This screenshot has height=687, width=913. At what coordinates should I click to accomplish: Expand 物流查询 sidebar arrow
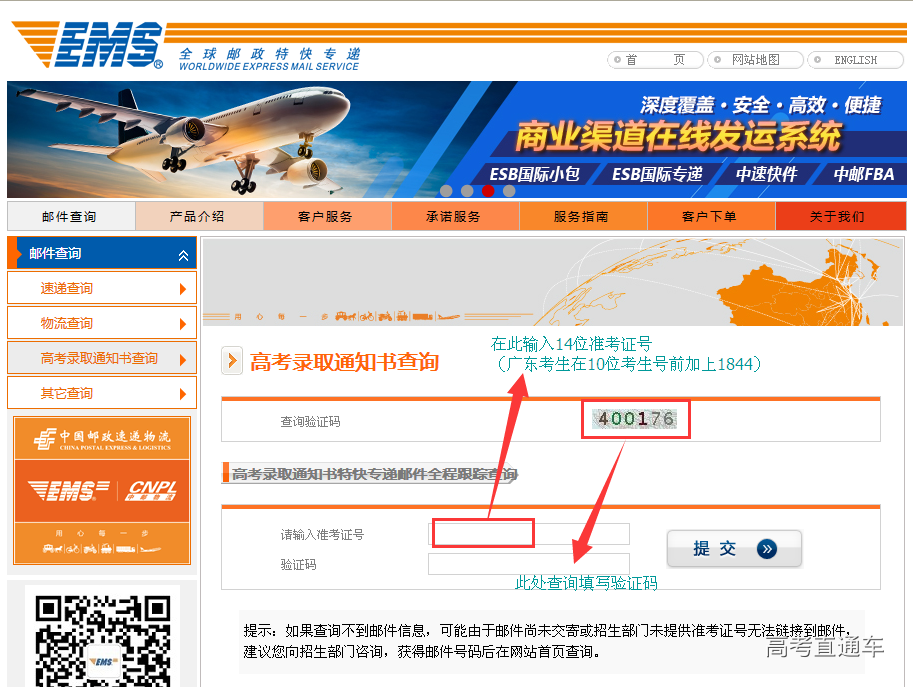183,324
